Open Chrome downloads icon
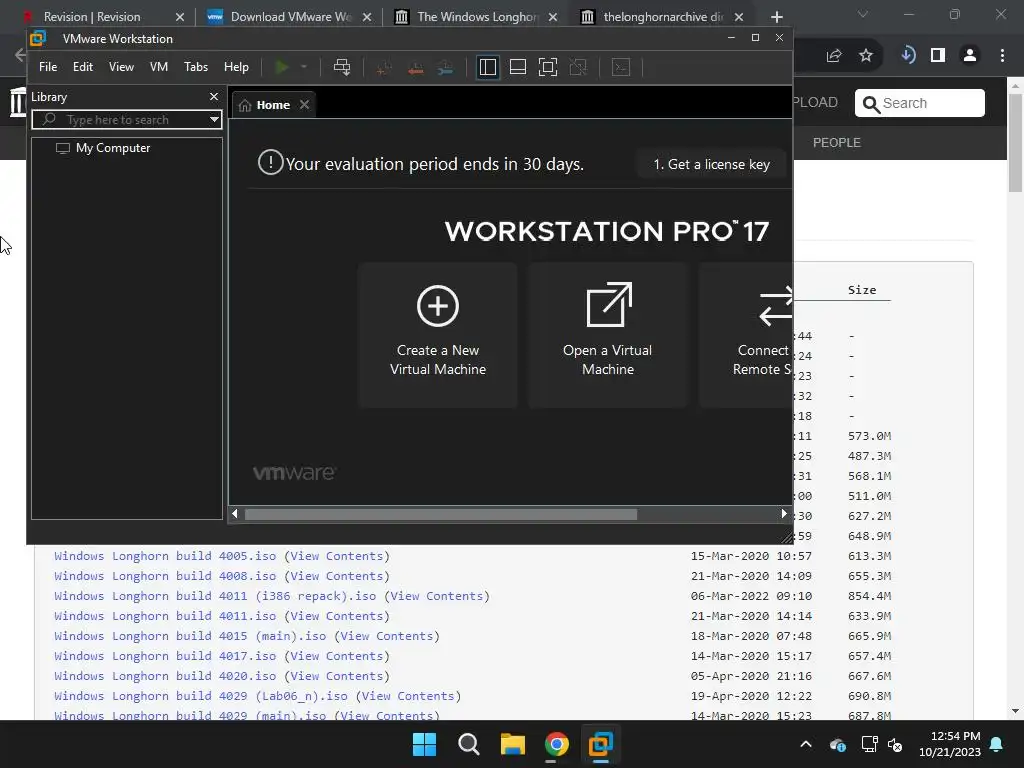This screenshot has width=1024, height=768. 908,56
